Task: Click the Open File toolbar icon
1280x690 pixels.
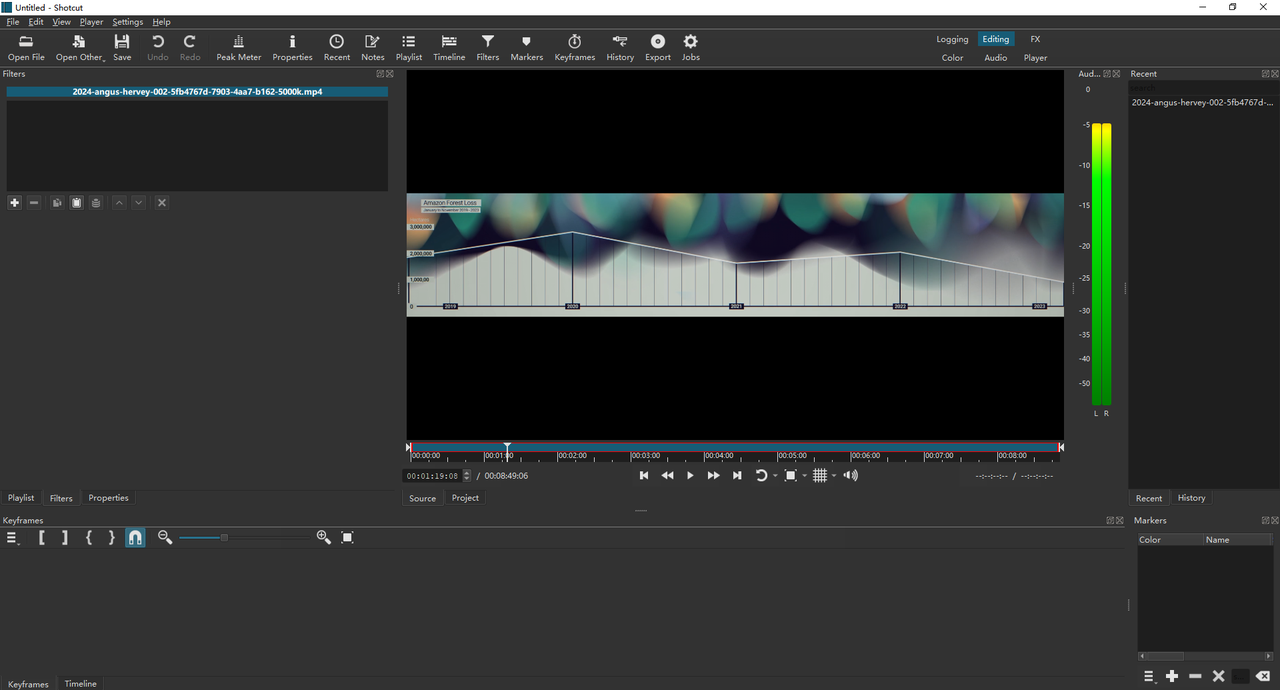Action: (x=26, y=47)
